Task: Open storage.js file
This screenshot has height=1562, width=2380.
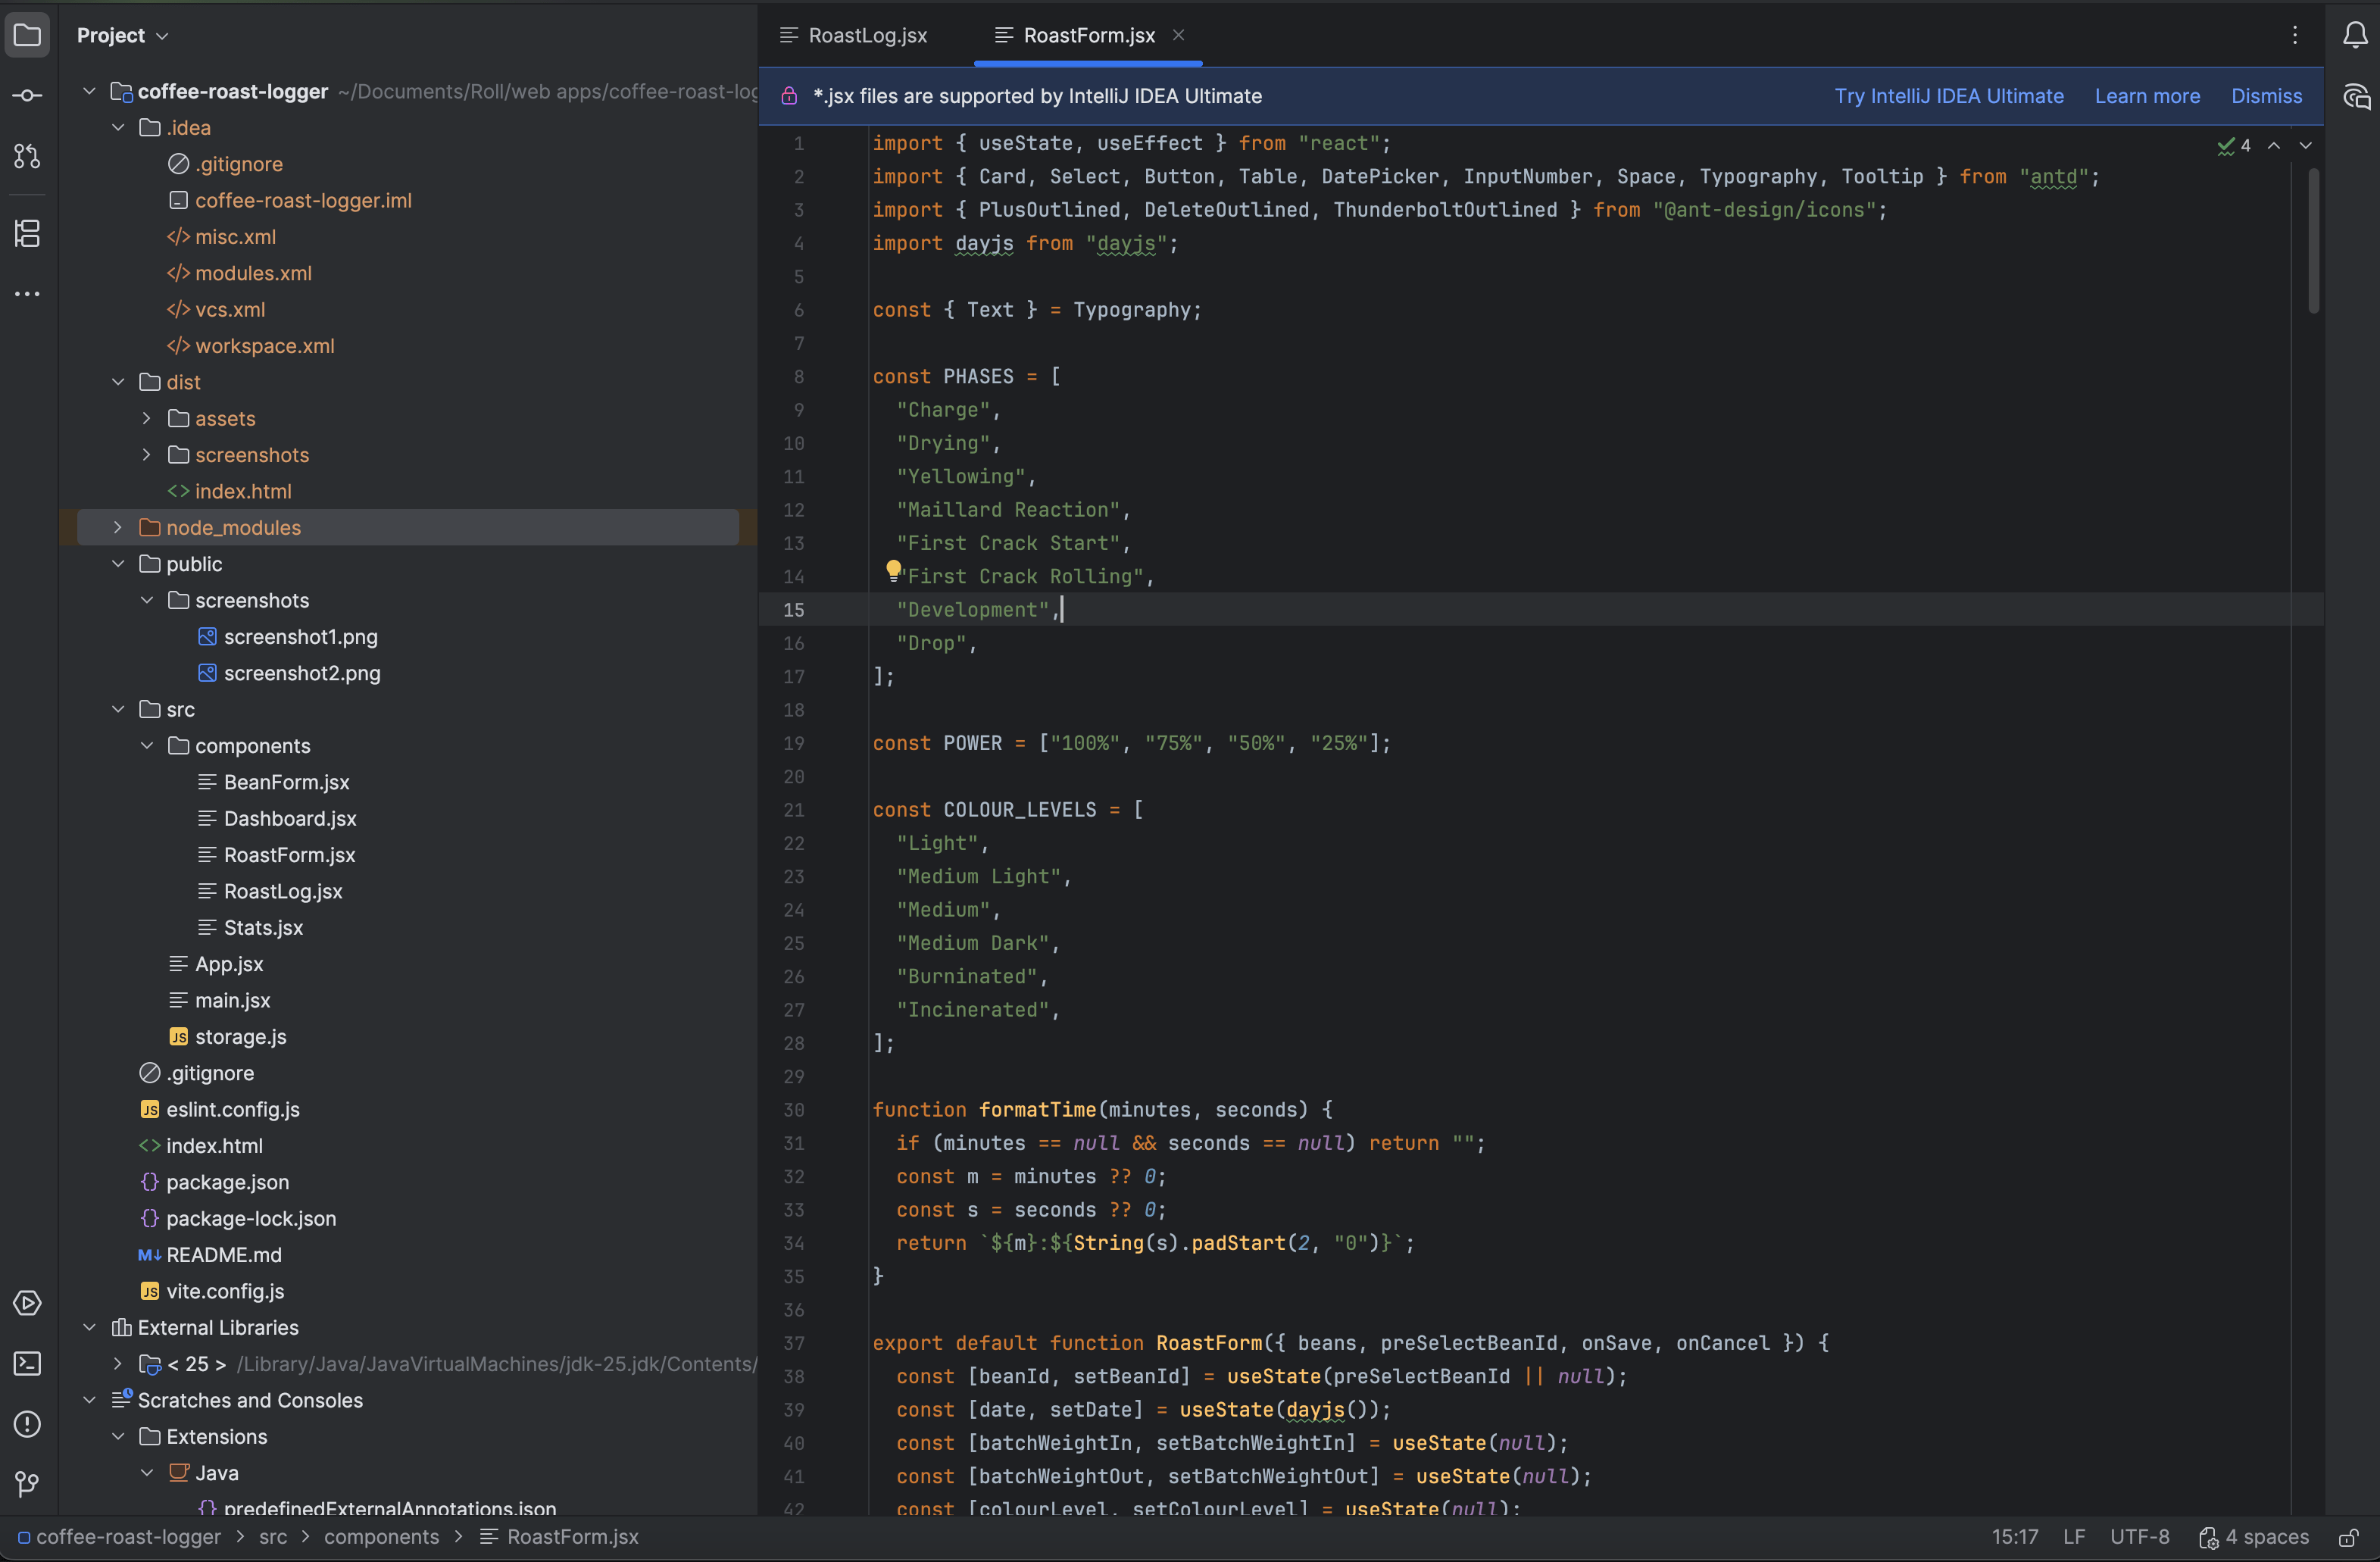Action: pyautogui.click(x=240, y=1037)
